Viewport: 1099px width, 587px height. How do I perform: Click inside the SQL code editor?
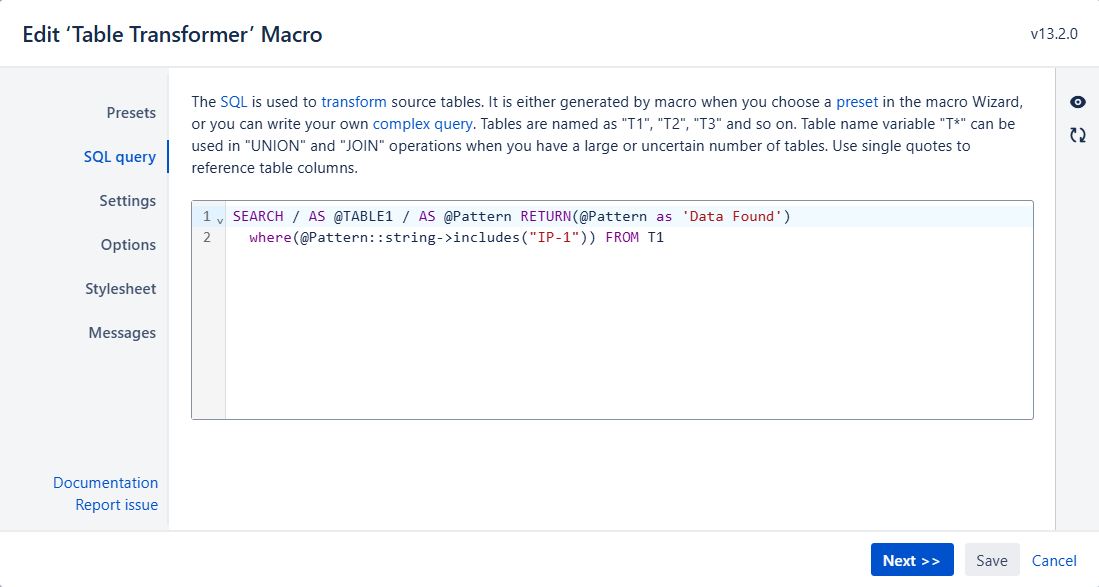(x=628, y=320)
